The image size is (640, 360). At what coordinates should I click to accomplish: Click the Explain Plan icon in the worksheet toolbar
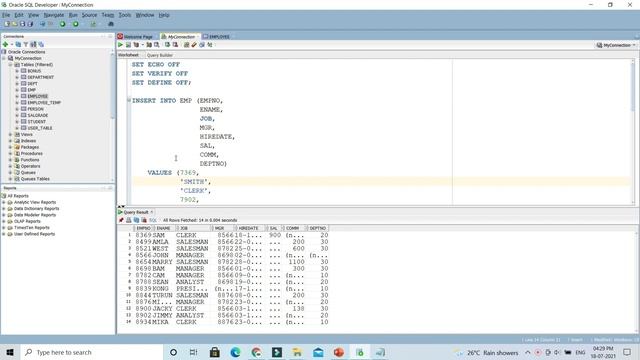point(136,45)
